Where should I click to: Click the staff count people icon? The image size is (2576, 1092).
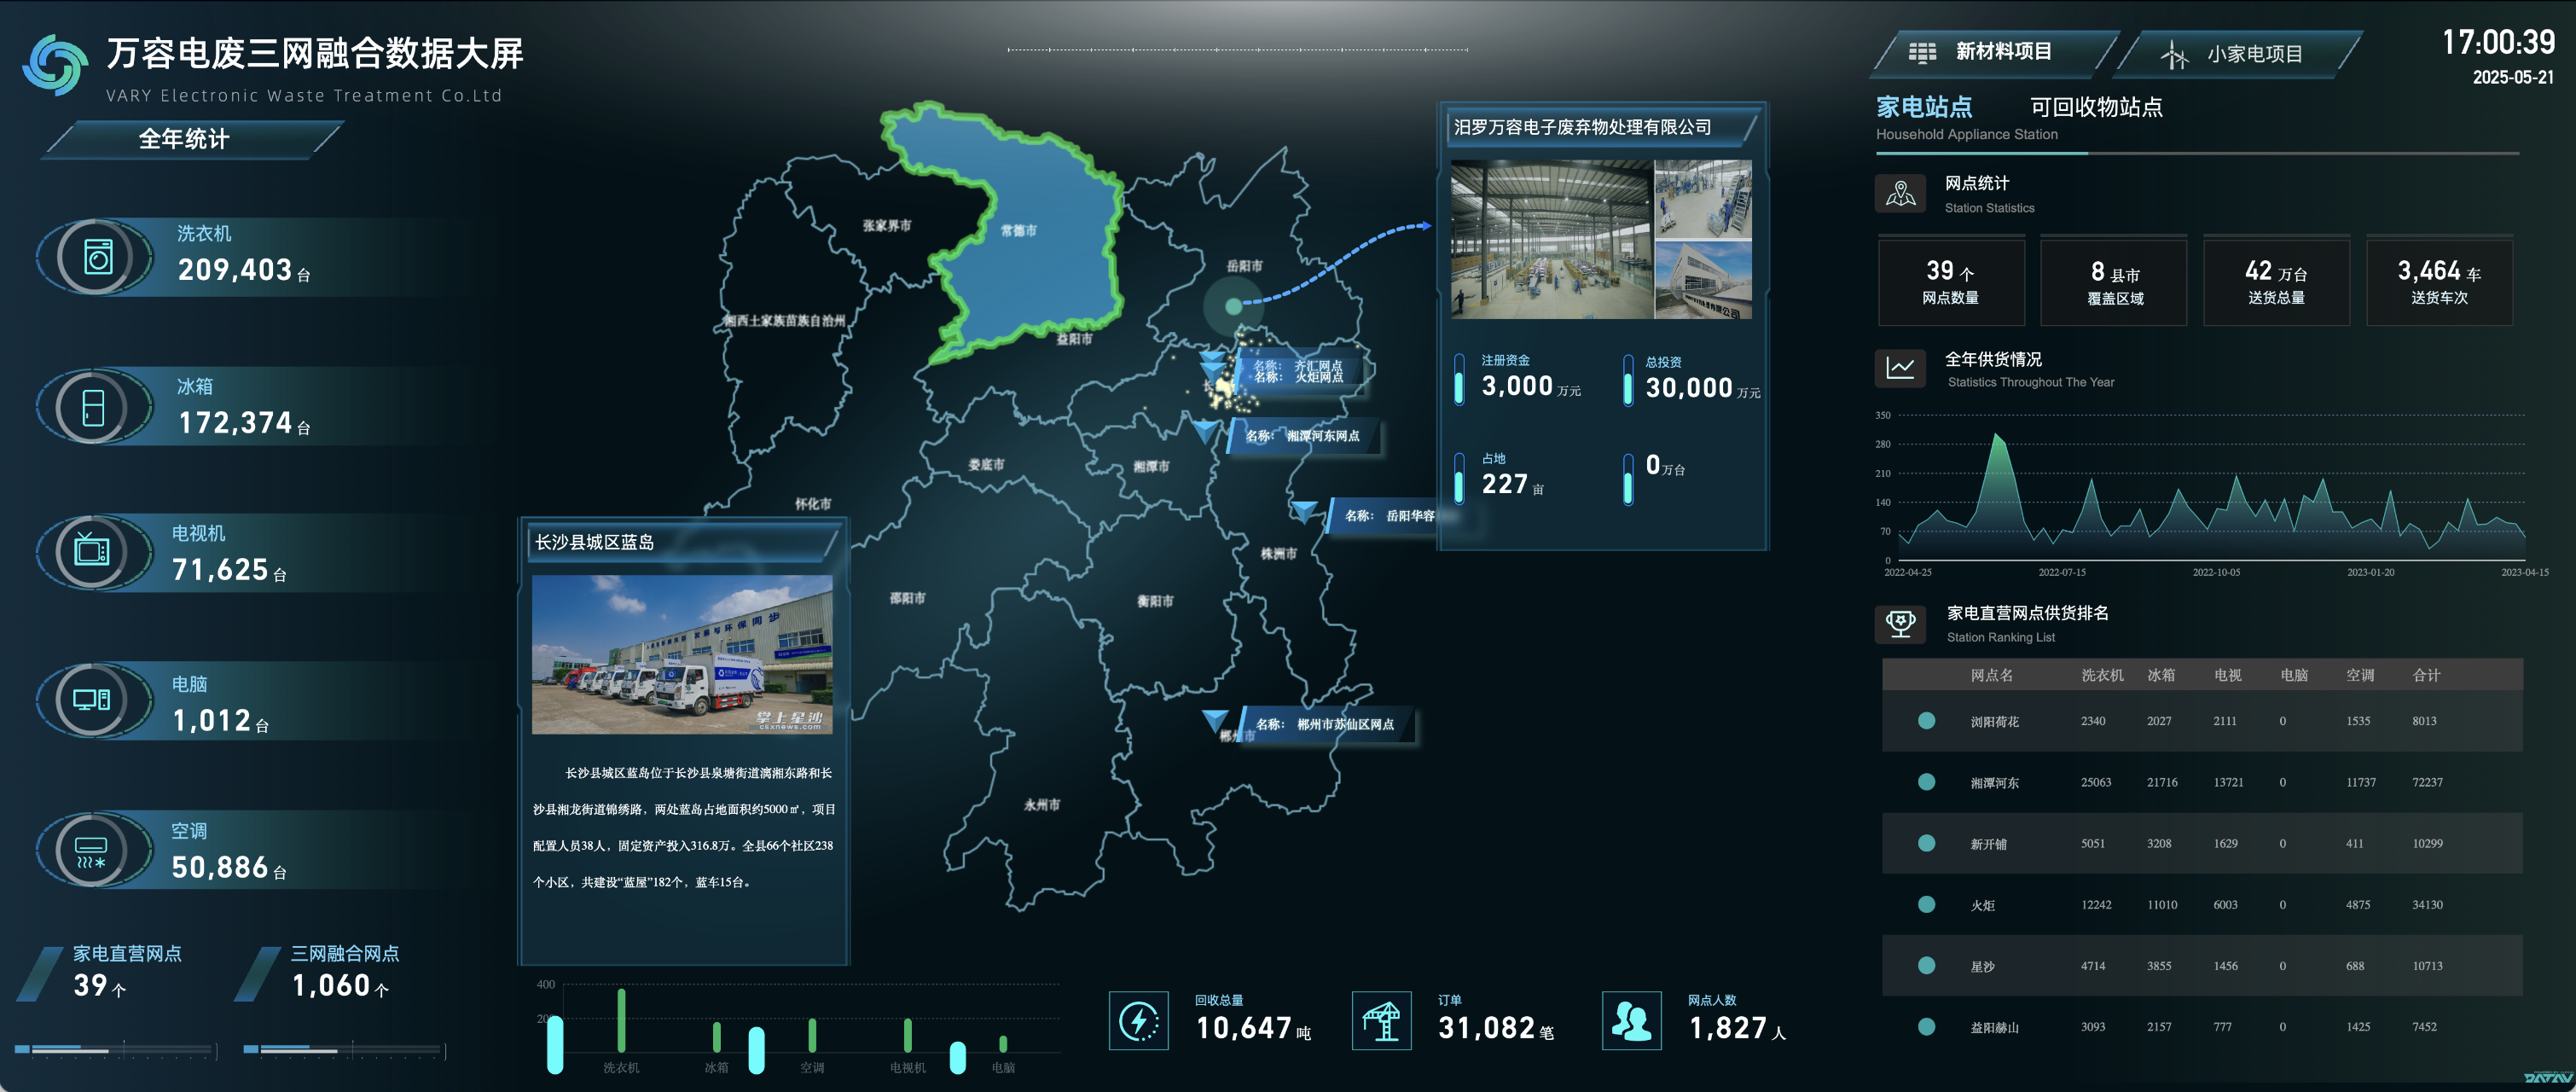[x=1631, y=1021]
